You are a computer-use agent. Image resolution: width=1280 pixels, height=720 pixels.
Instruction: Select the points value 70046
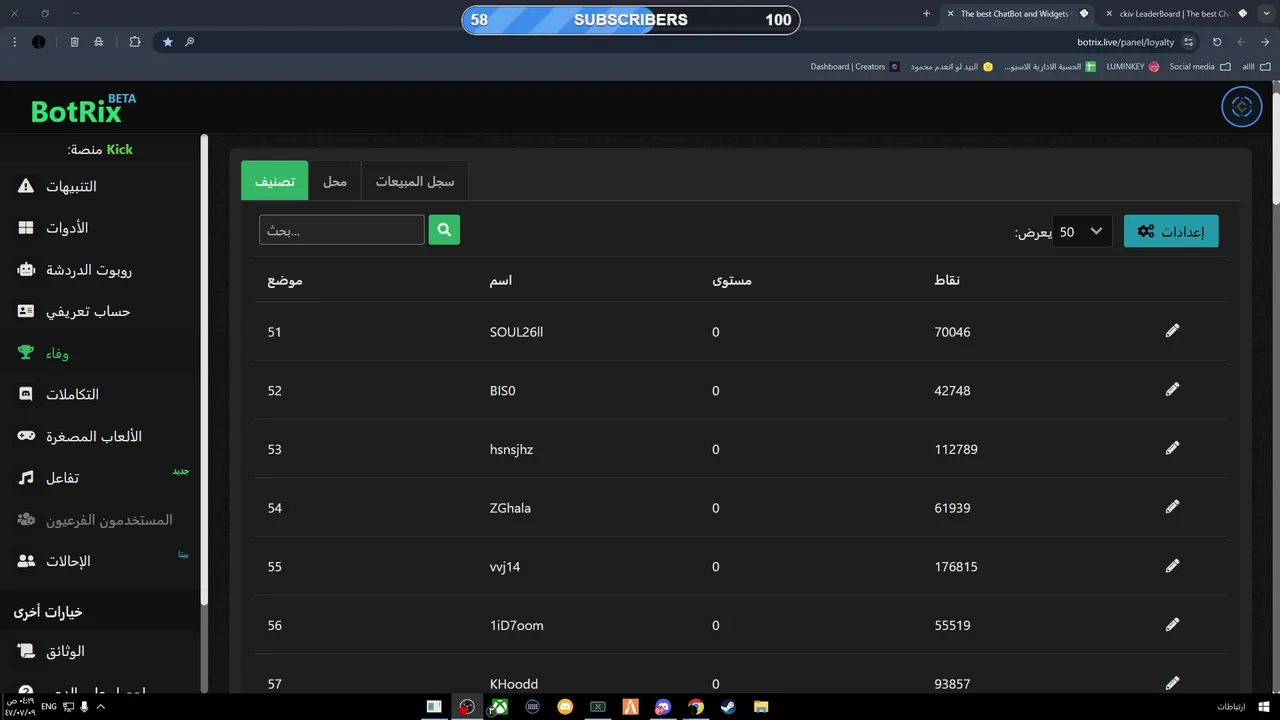pyautogui.click(x=952, y=331)
